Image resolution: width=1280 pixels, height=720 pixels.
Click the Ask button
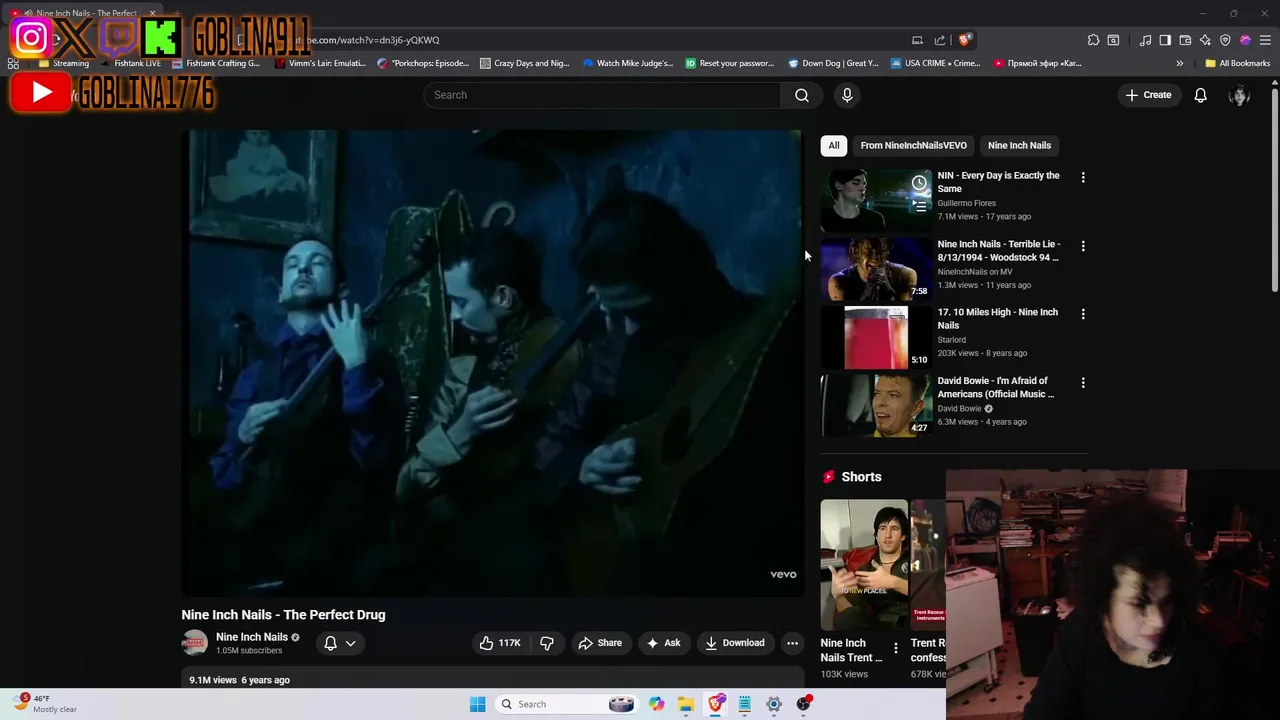(663, 643)
